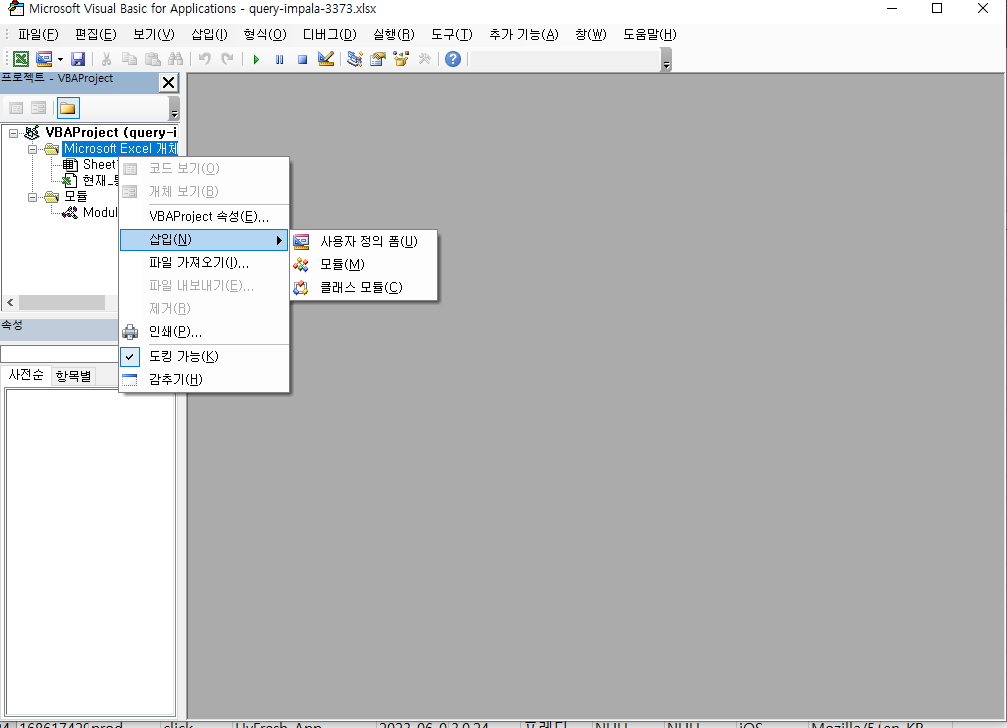The width and height of the screenshot is (1007, 728).
Task: Open the 도움말(H) menu
Action: click(650, 34)
